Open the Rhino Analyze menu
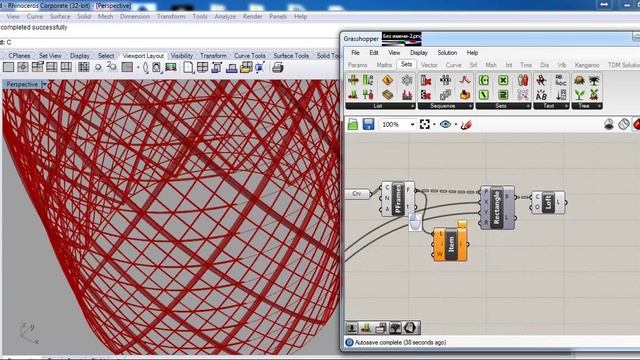This screenshot has width=640, height=360. point(225,17)
